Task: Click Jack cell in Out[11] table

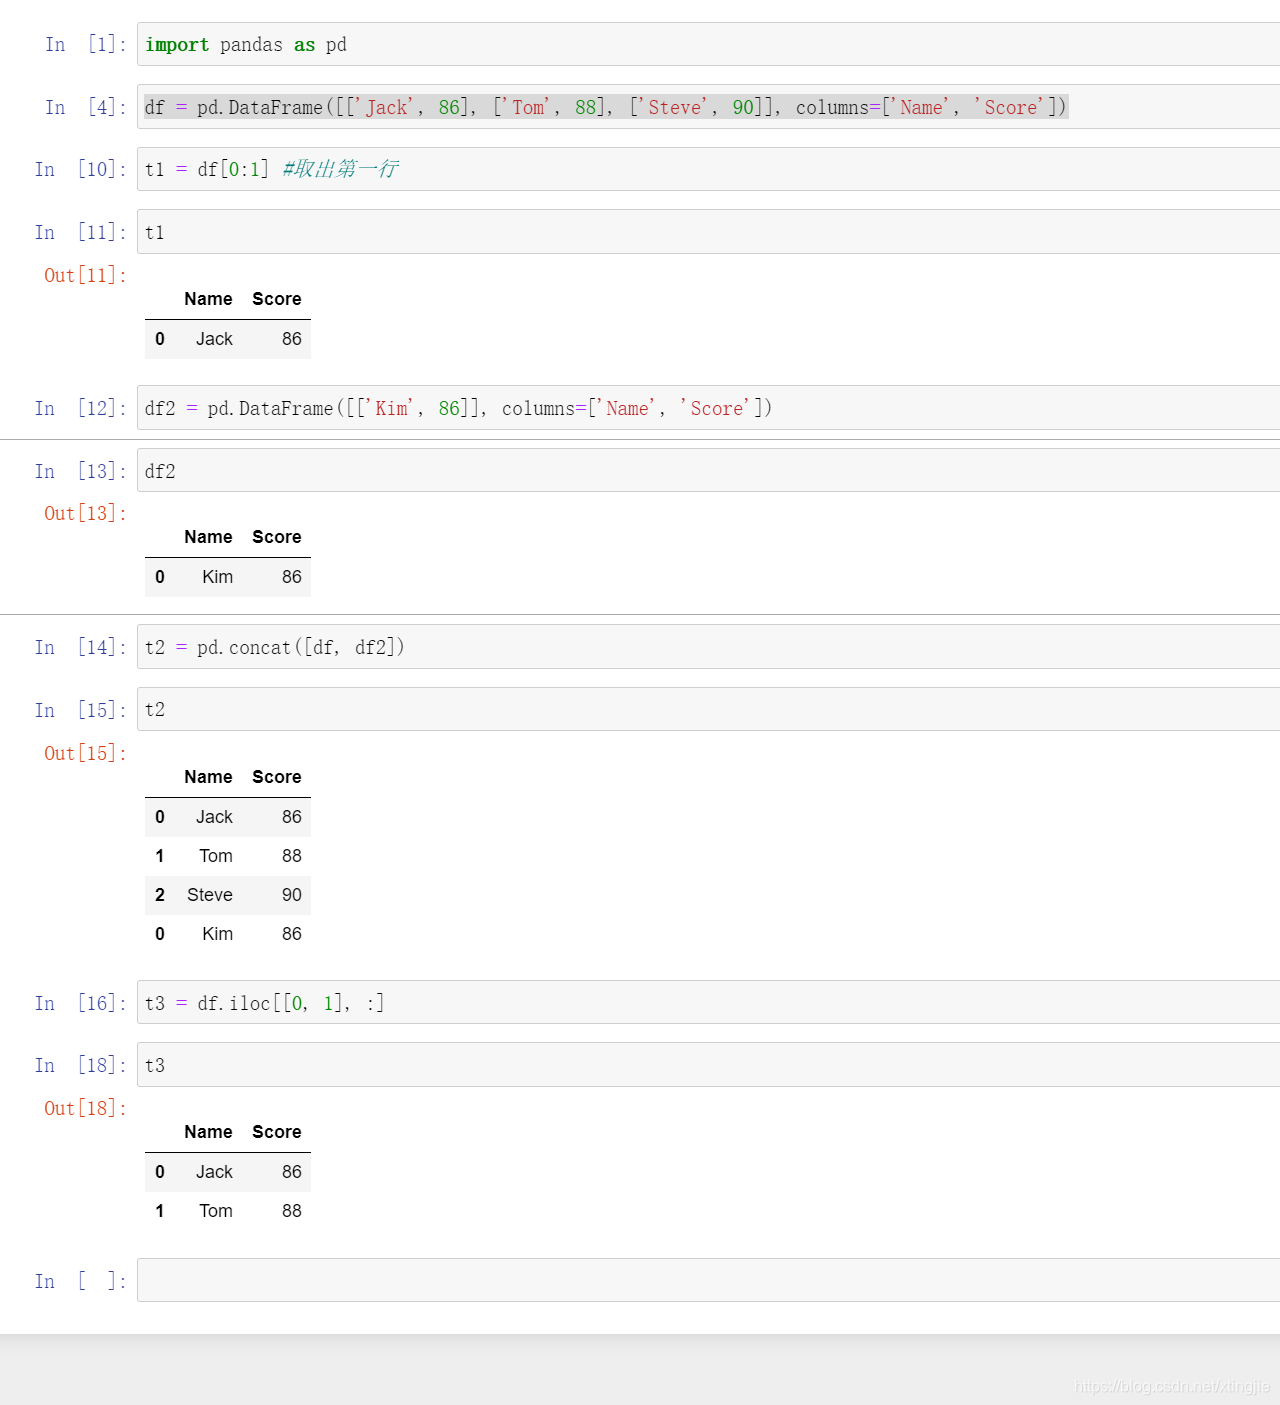Action: point(214,339)
